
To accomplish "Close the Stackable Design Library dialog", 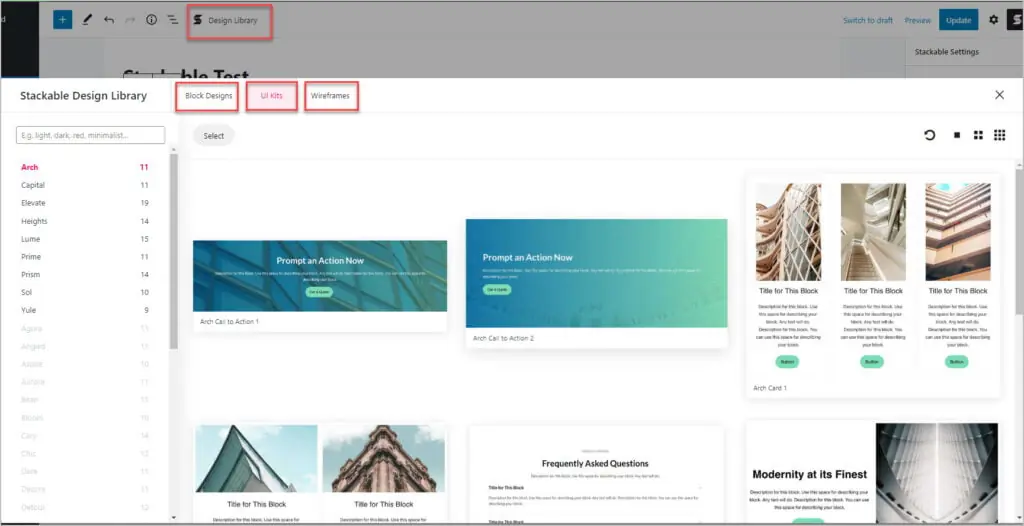I will (x=999, y=95).
